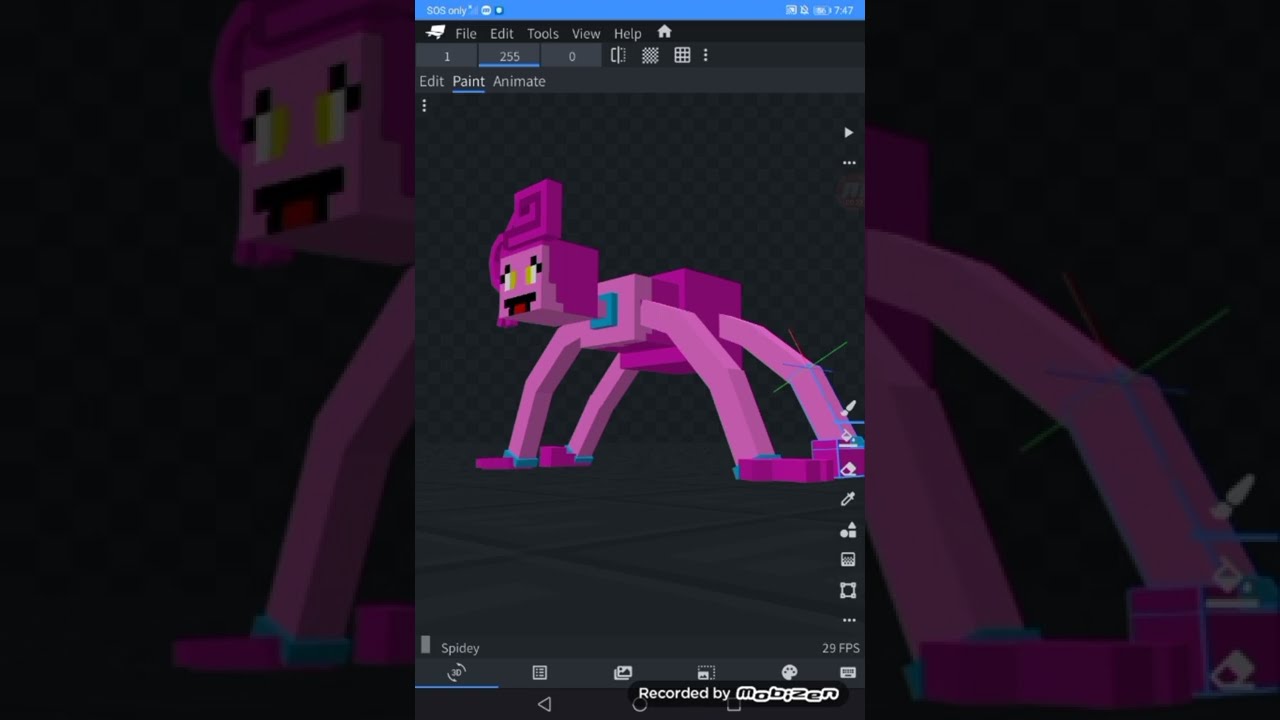The image size is (1280, 720).
Task: Select the Copy Paste selection tool
Action: (x=848, y=590)
